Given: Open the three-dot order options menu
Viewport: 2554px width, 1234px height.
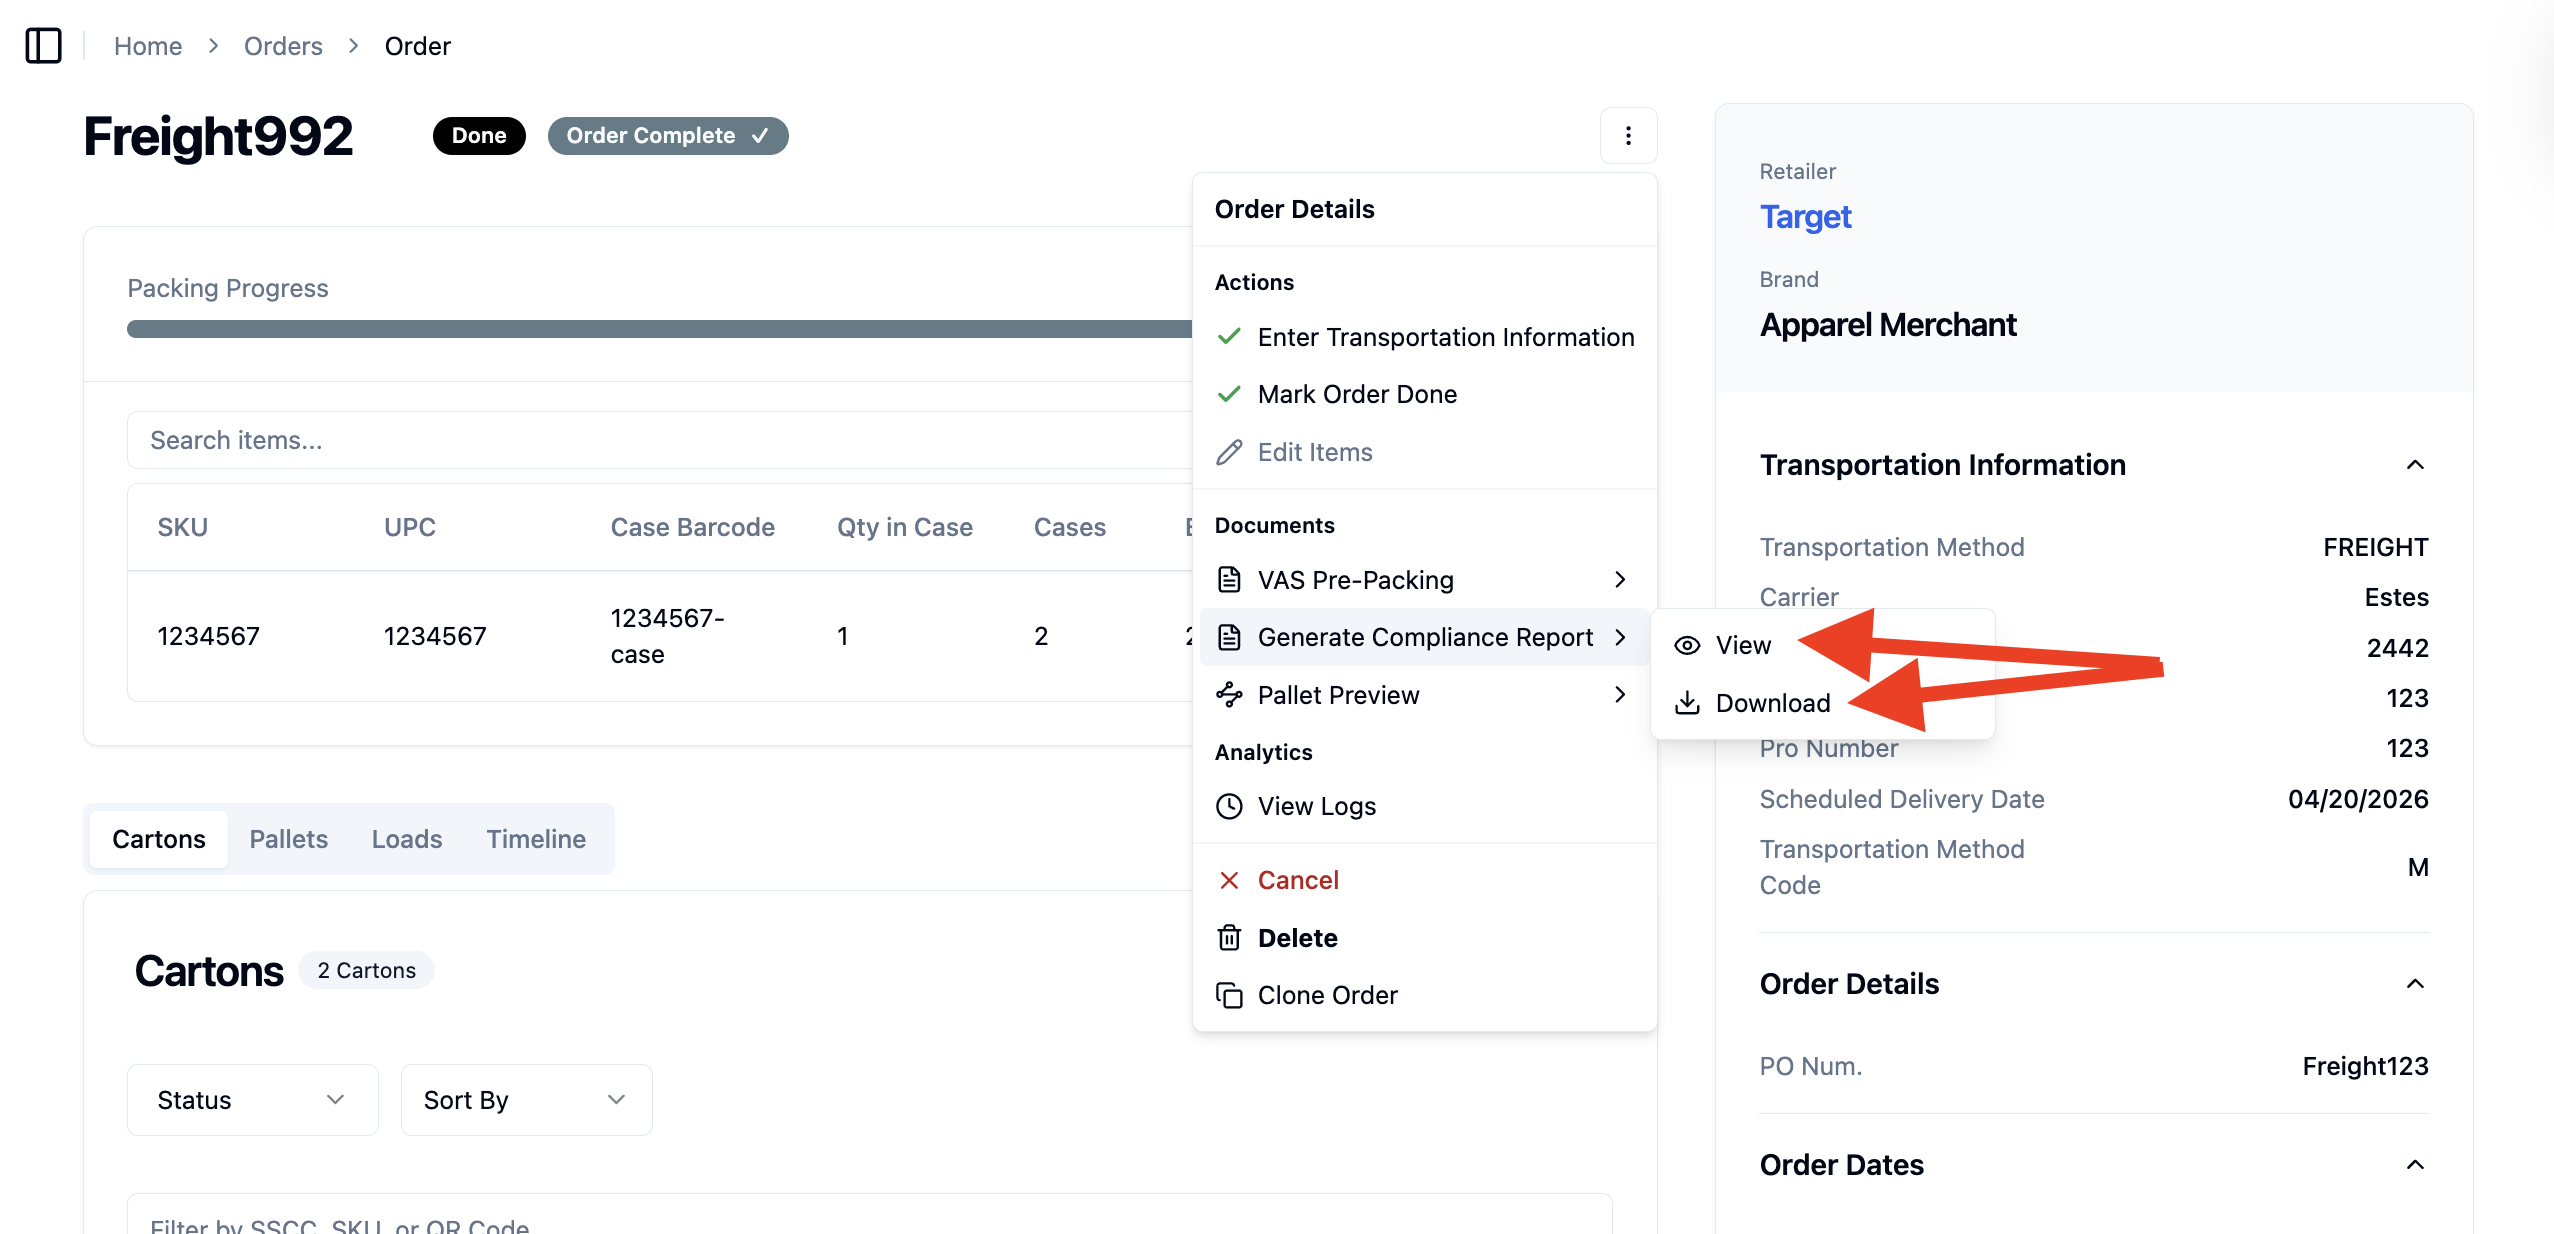Looking at the screenshot, I should 1628,135.
